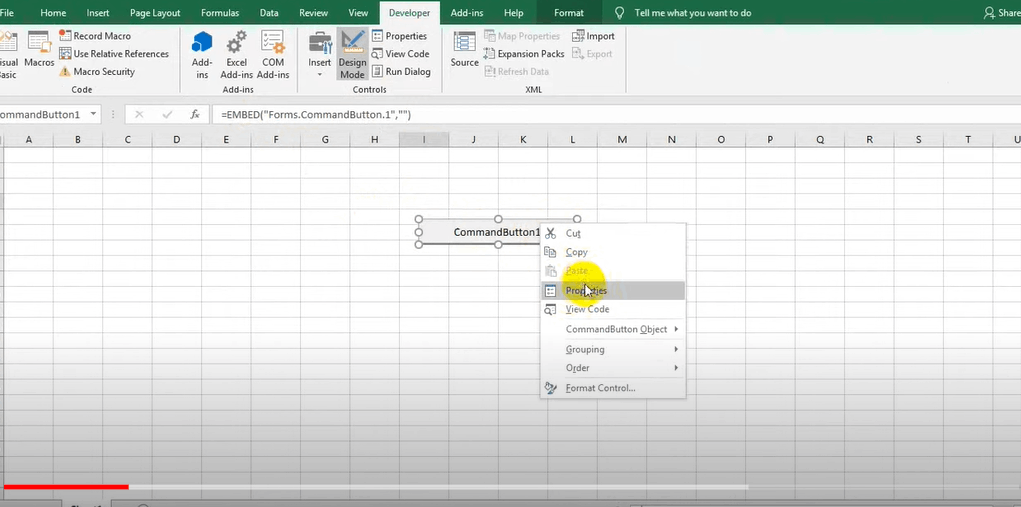Click Properties in the ribbon Controls group
Screen dimensions: 1021x507
click(x=399, y=36)
